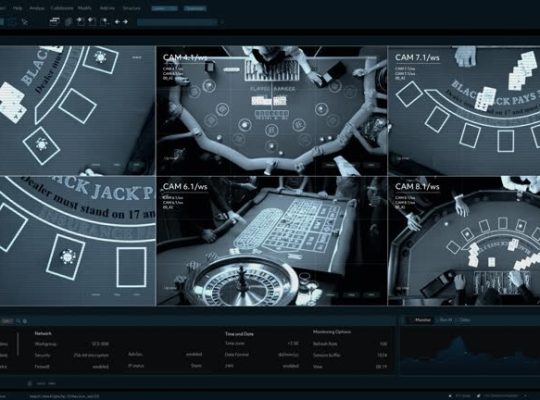Viewport: 540px width, 400px height.
Task: Click the Date Format row label
Action: coord(237,354)
